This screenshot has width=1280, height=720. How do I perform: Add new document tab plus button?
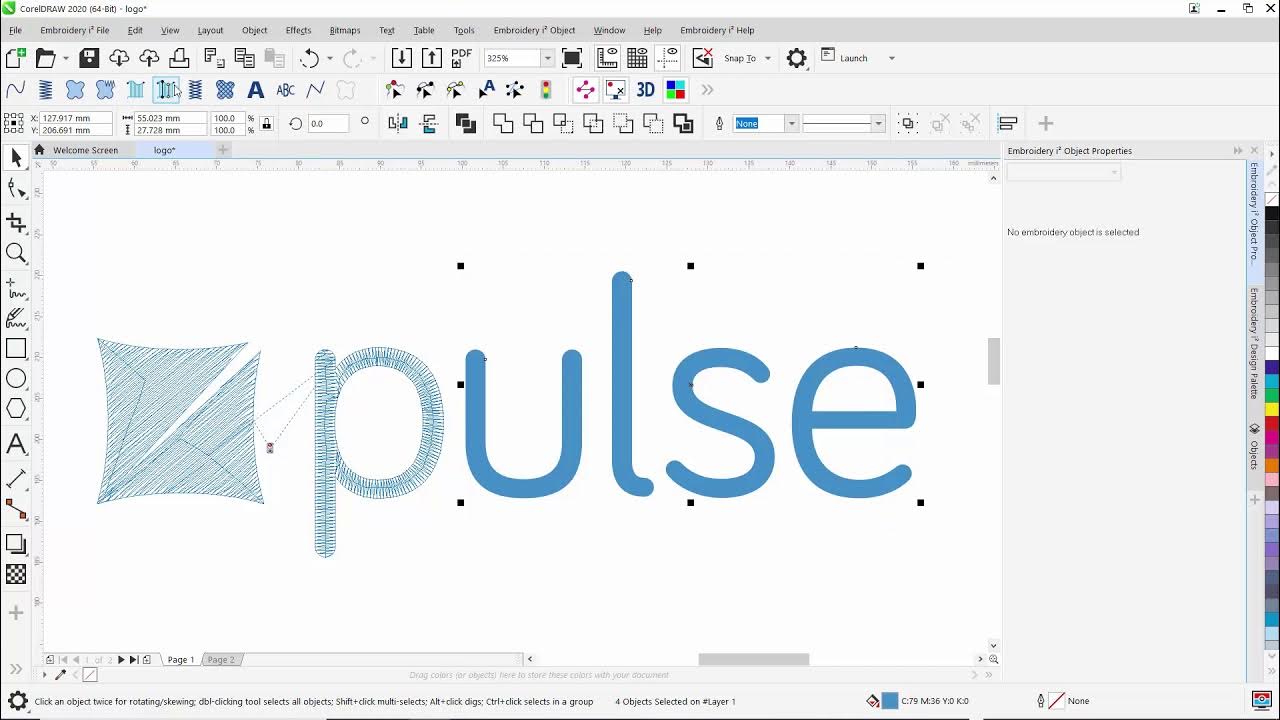(x=223, y=150)
